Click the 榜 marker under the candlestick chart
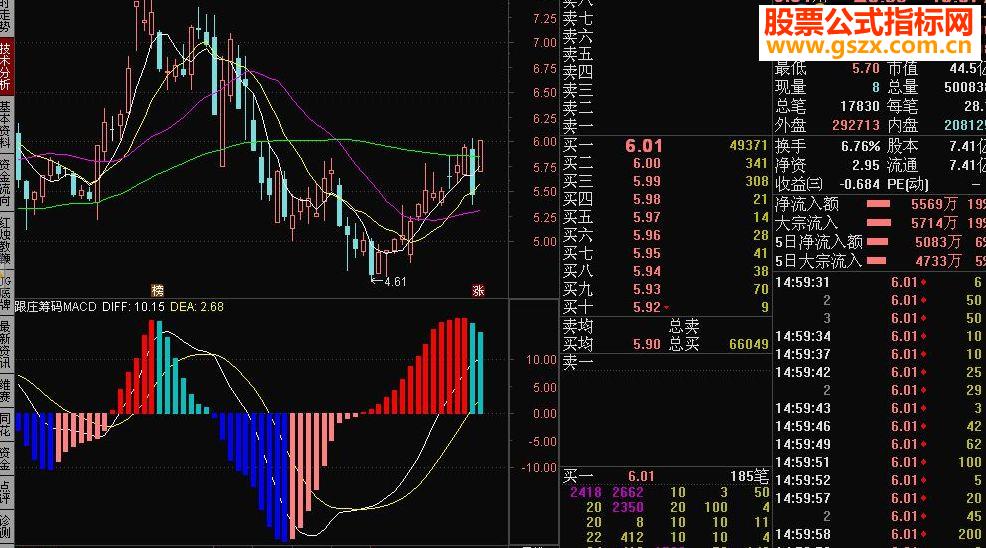Screen dimensions: 986x548 158,290
